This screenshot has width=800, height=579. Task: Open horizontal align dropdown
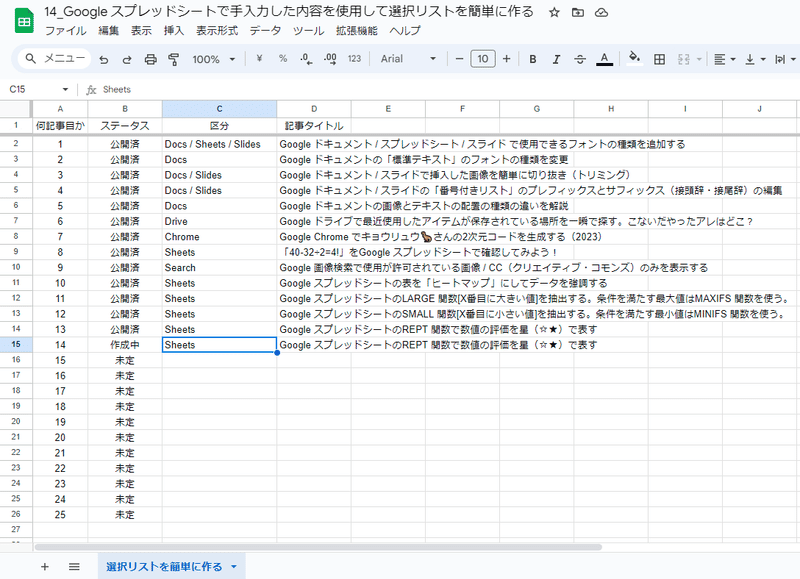(724, 59)
